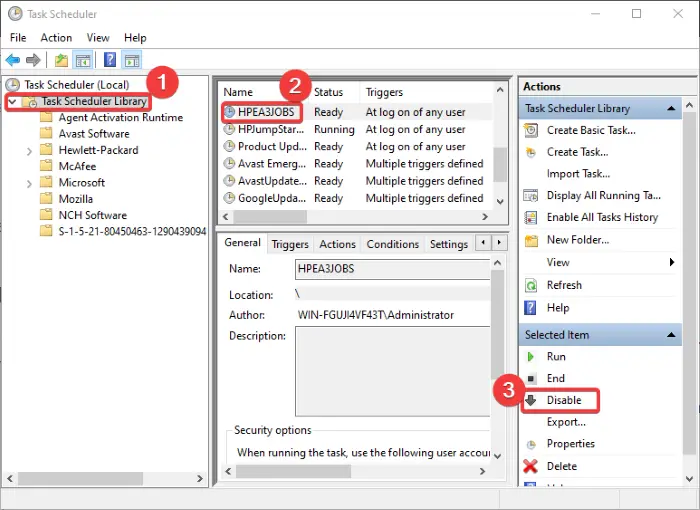Click the Display All Running Tasks icon

[531, 196]
